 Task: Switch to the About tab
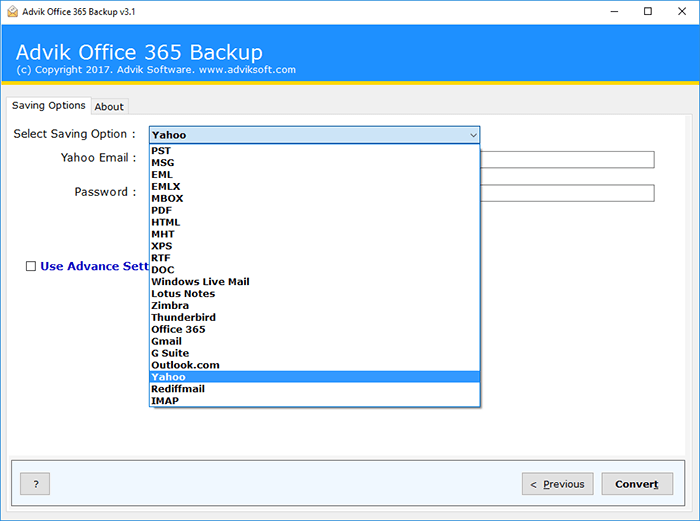[x=109, y=107]
